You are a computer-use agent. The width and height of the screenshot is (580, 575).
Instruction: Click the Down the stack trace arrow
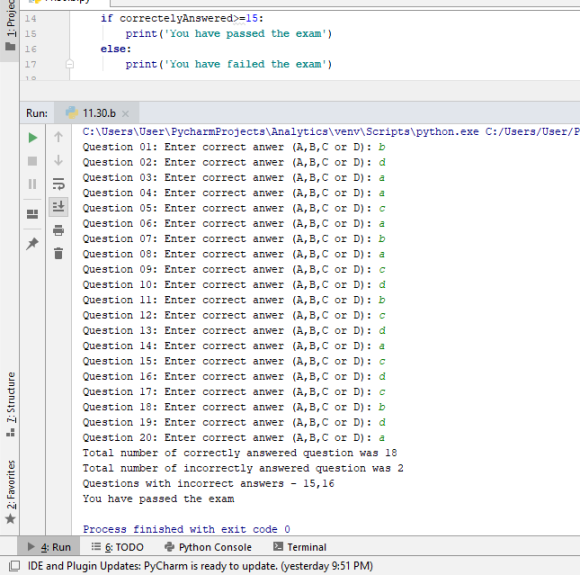(x=58, y=160)
